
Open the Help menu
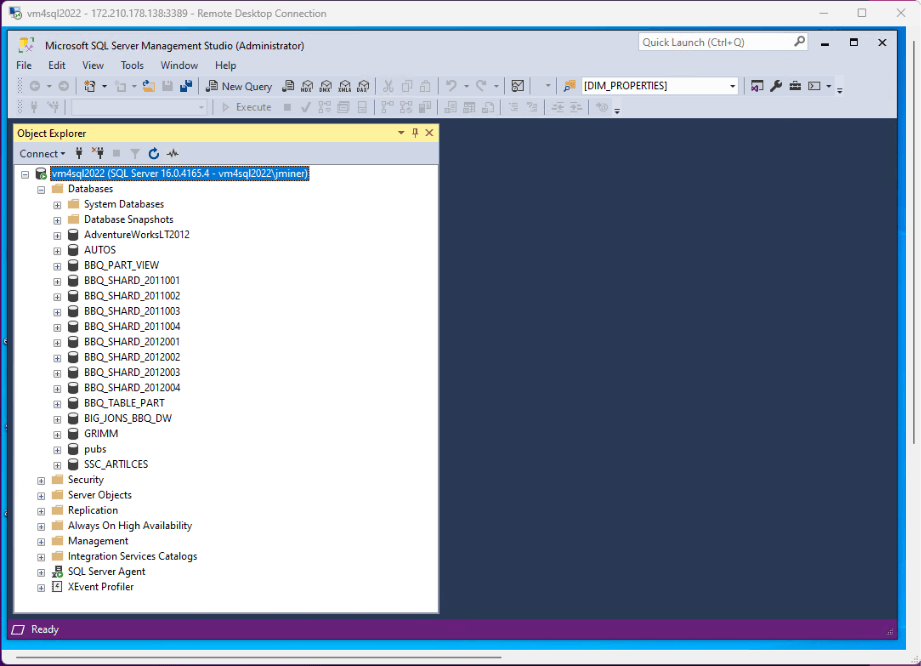click(226, 65)
